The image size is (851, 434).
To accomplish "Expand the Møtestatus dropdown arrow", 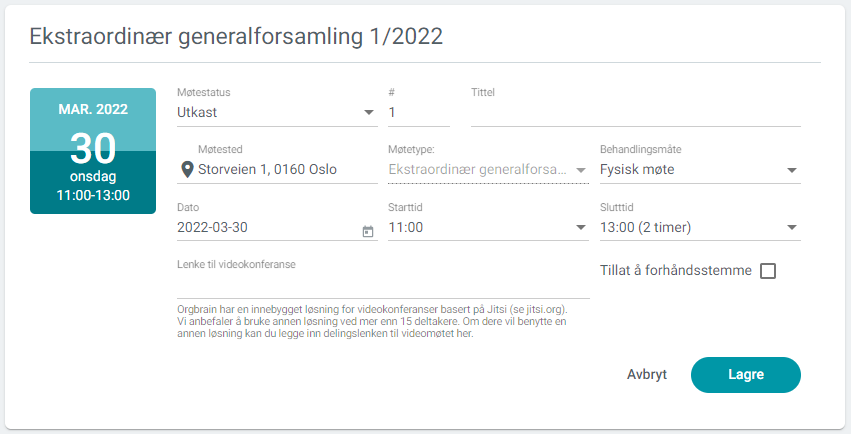I will click(369, 112).
